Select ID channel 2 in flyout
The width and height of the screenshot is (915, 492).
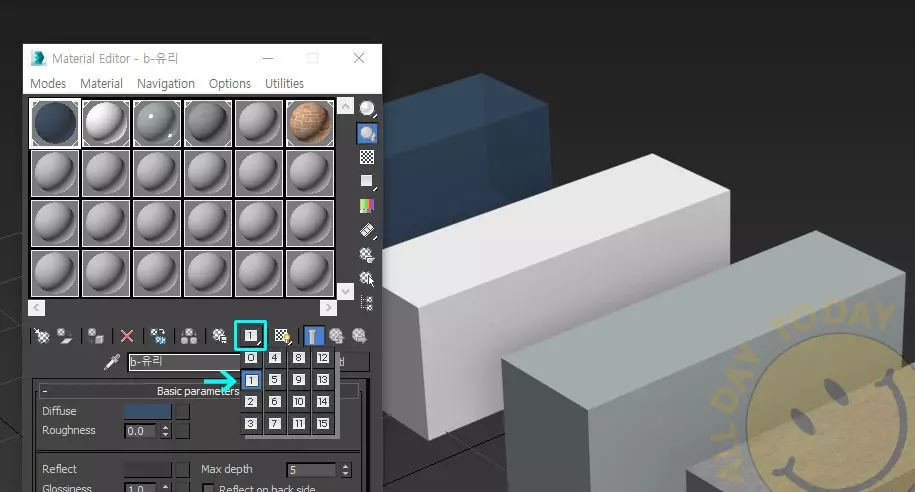coord(251,402)
